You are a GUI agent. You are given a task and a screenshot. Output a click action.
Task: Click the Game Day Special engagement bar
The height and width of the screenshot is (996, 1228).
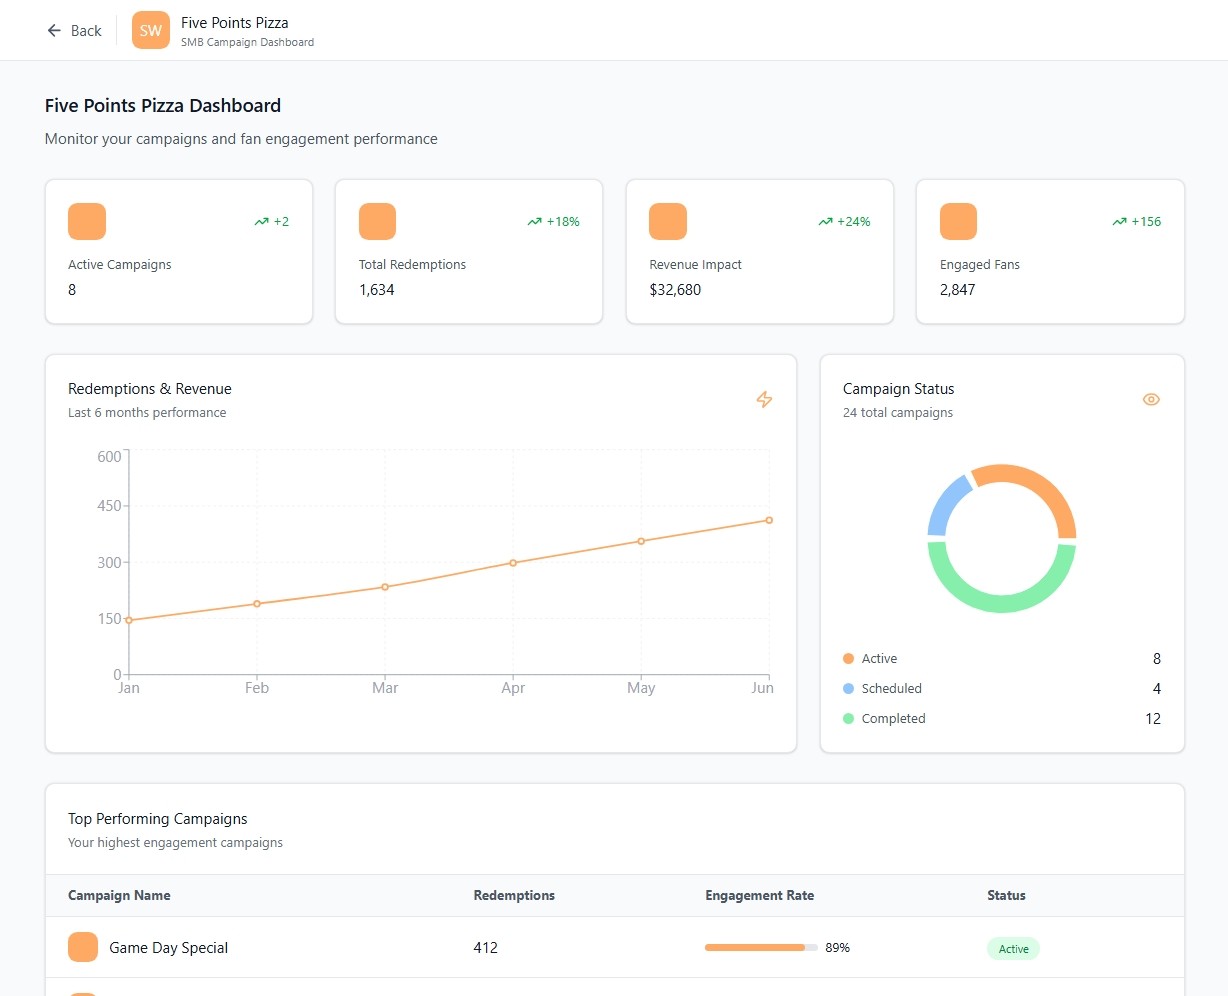(x=761, y=947)
